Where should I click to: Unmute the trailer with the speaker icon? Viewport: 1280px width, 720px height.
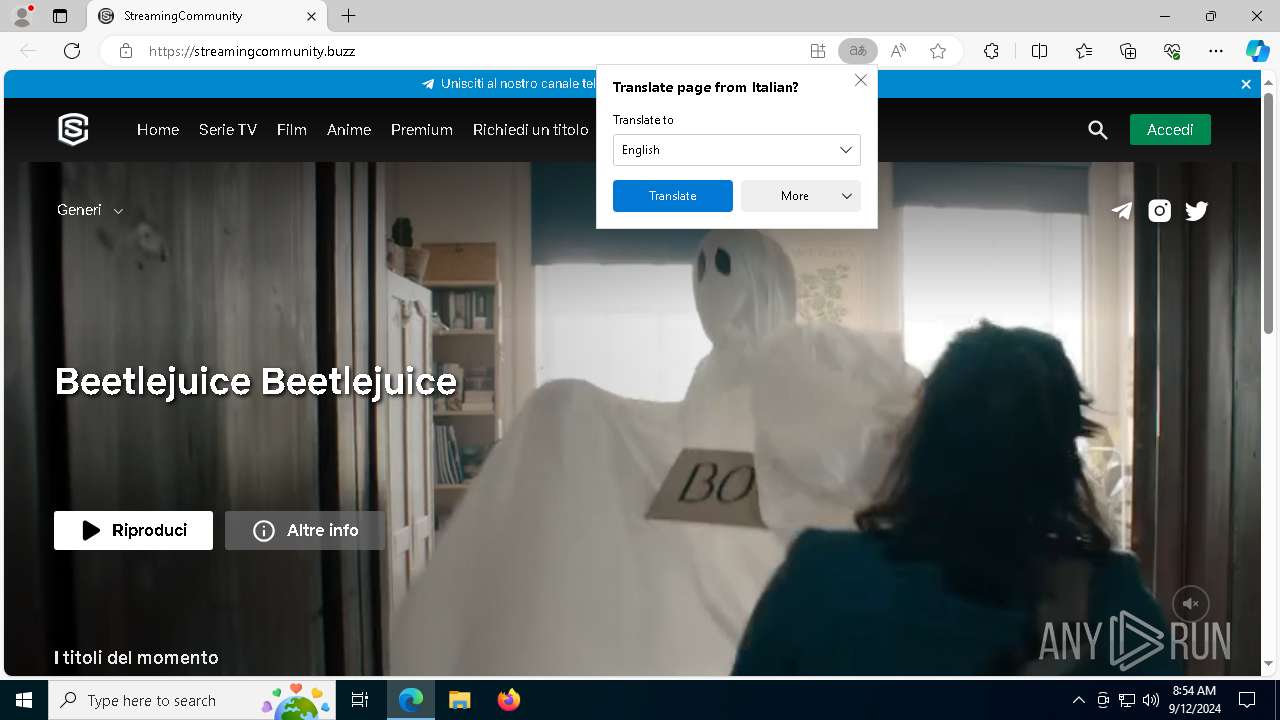pyautogui.click(x=1191, y=604)
